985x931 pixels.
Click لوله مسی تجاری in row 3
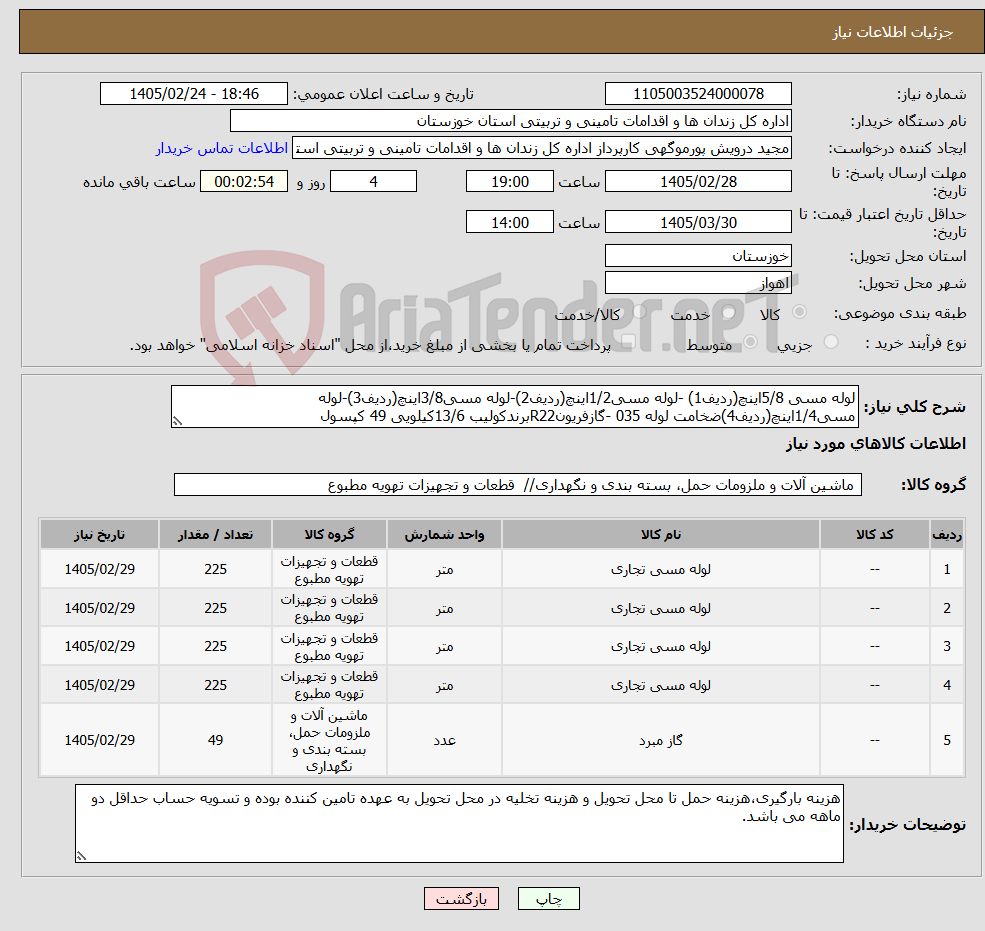point(661,646)
